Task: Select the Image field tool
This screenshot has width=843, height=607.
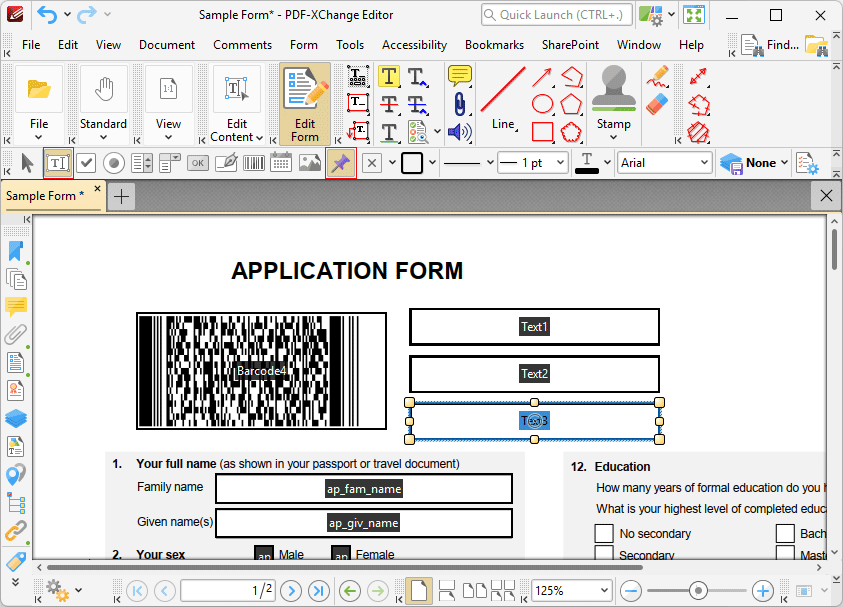Action: pos(310,163)
